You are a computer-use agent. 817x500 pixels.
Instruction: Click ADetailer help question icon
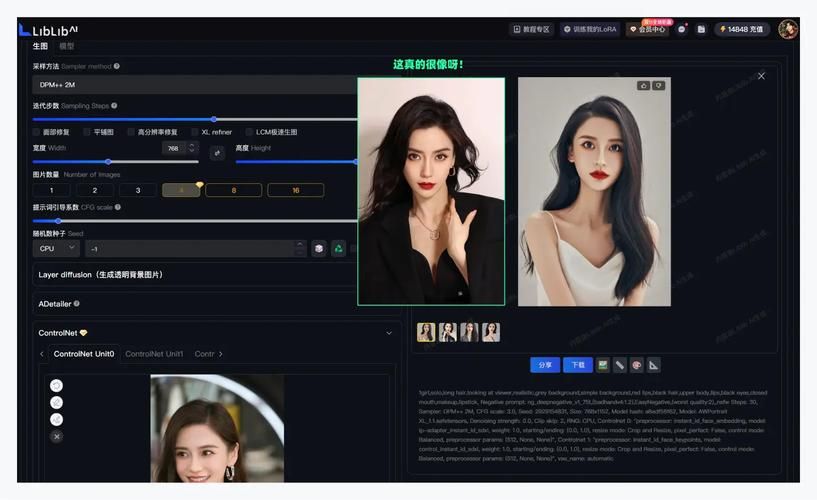click(x=77, y=304)
